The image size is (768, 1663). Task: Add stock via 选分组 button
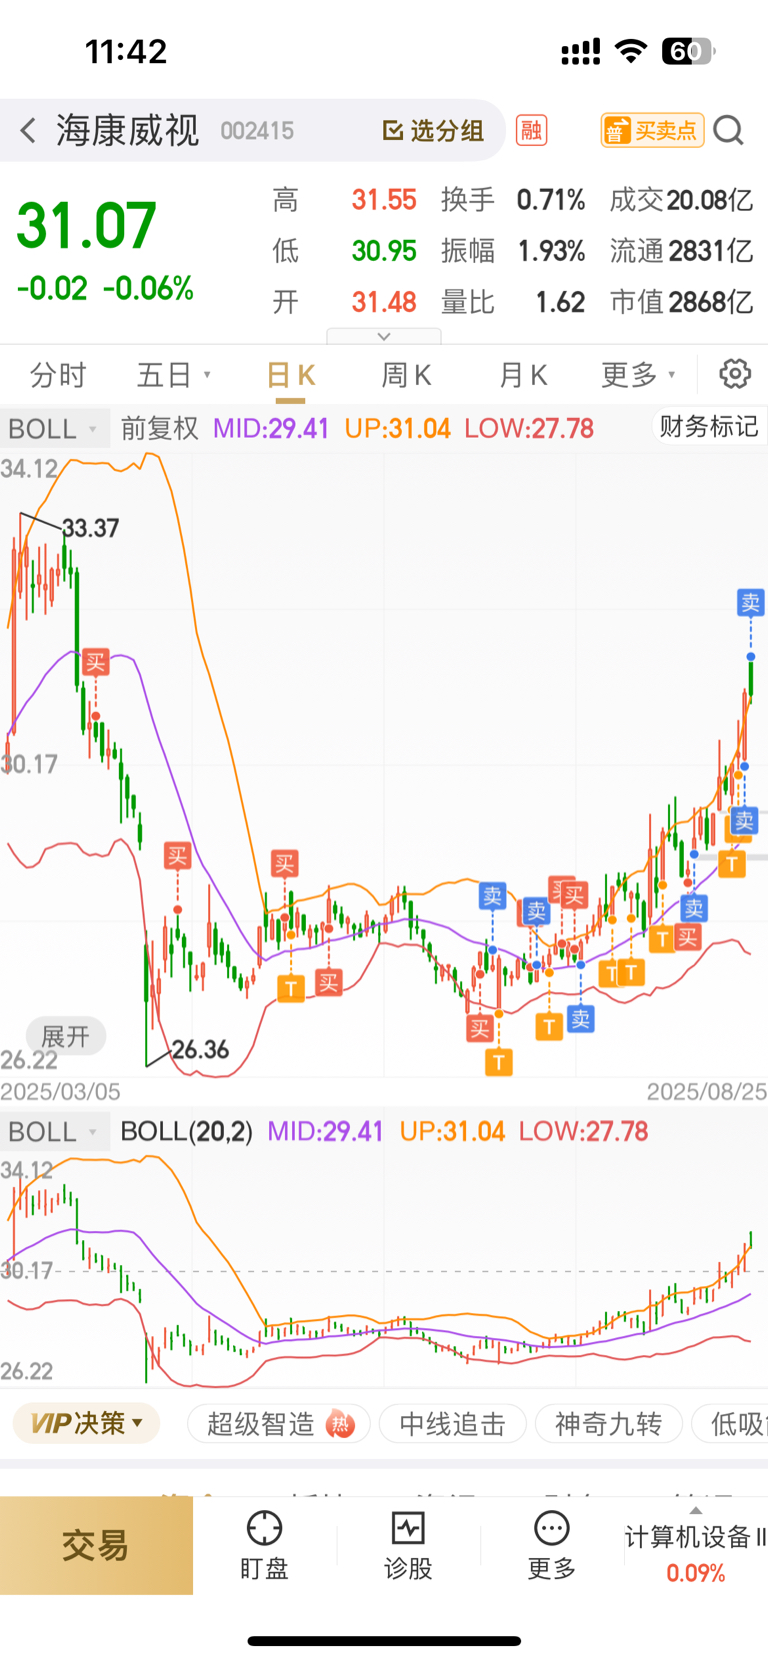tap(434, 130)
